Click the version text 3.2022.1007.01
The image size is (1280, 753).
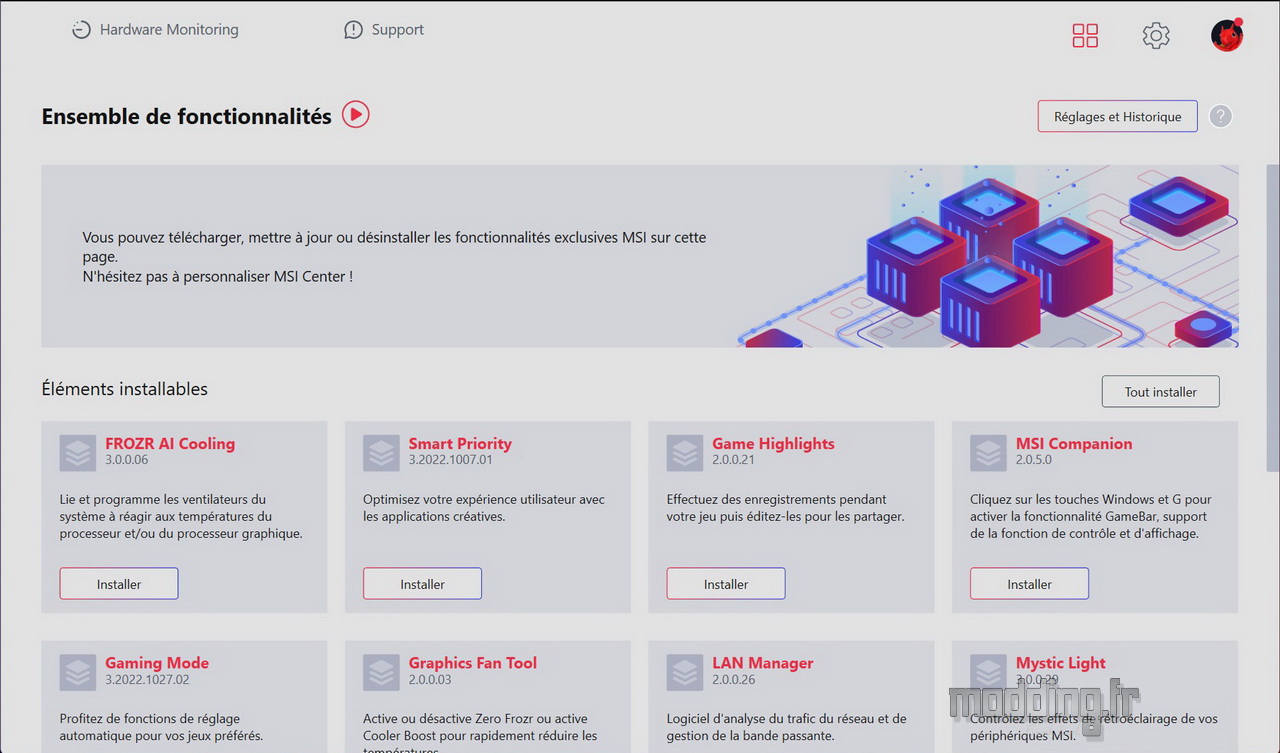pos(450,460)
